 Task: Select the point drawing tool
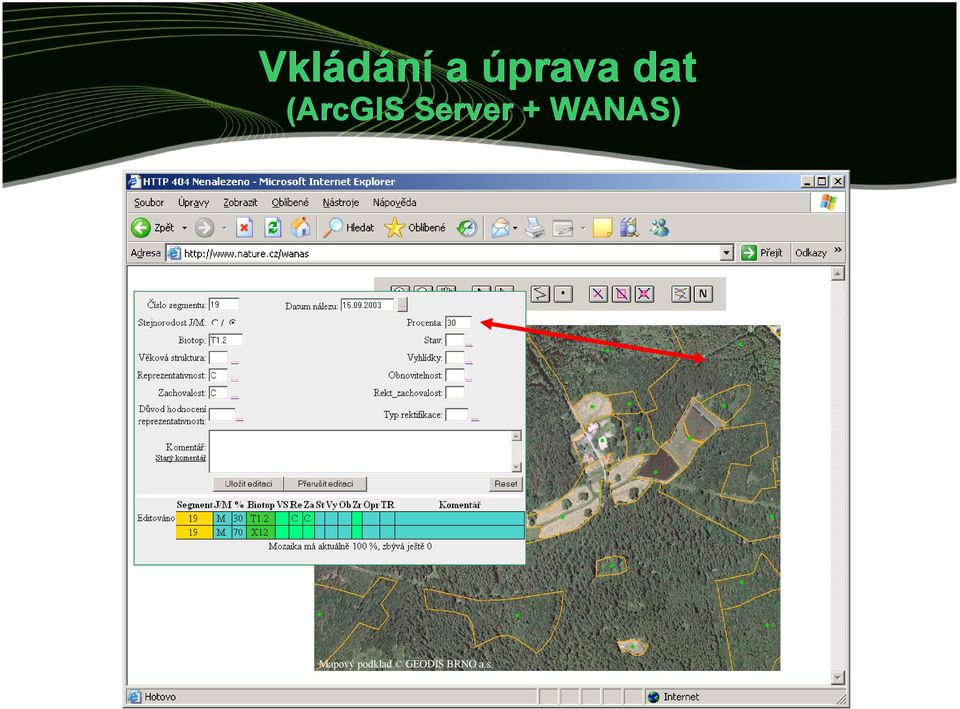563,294
